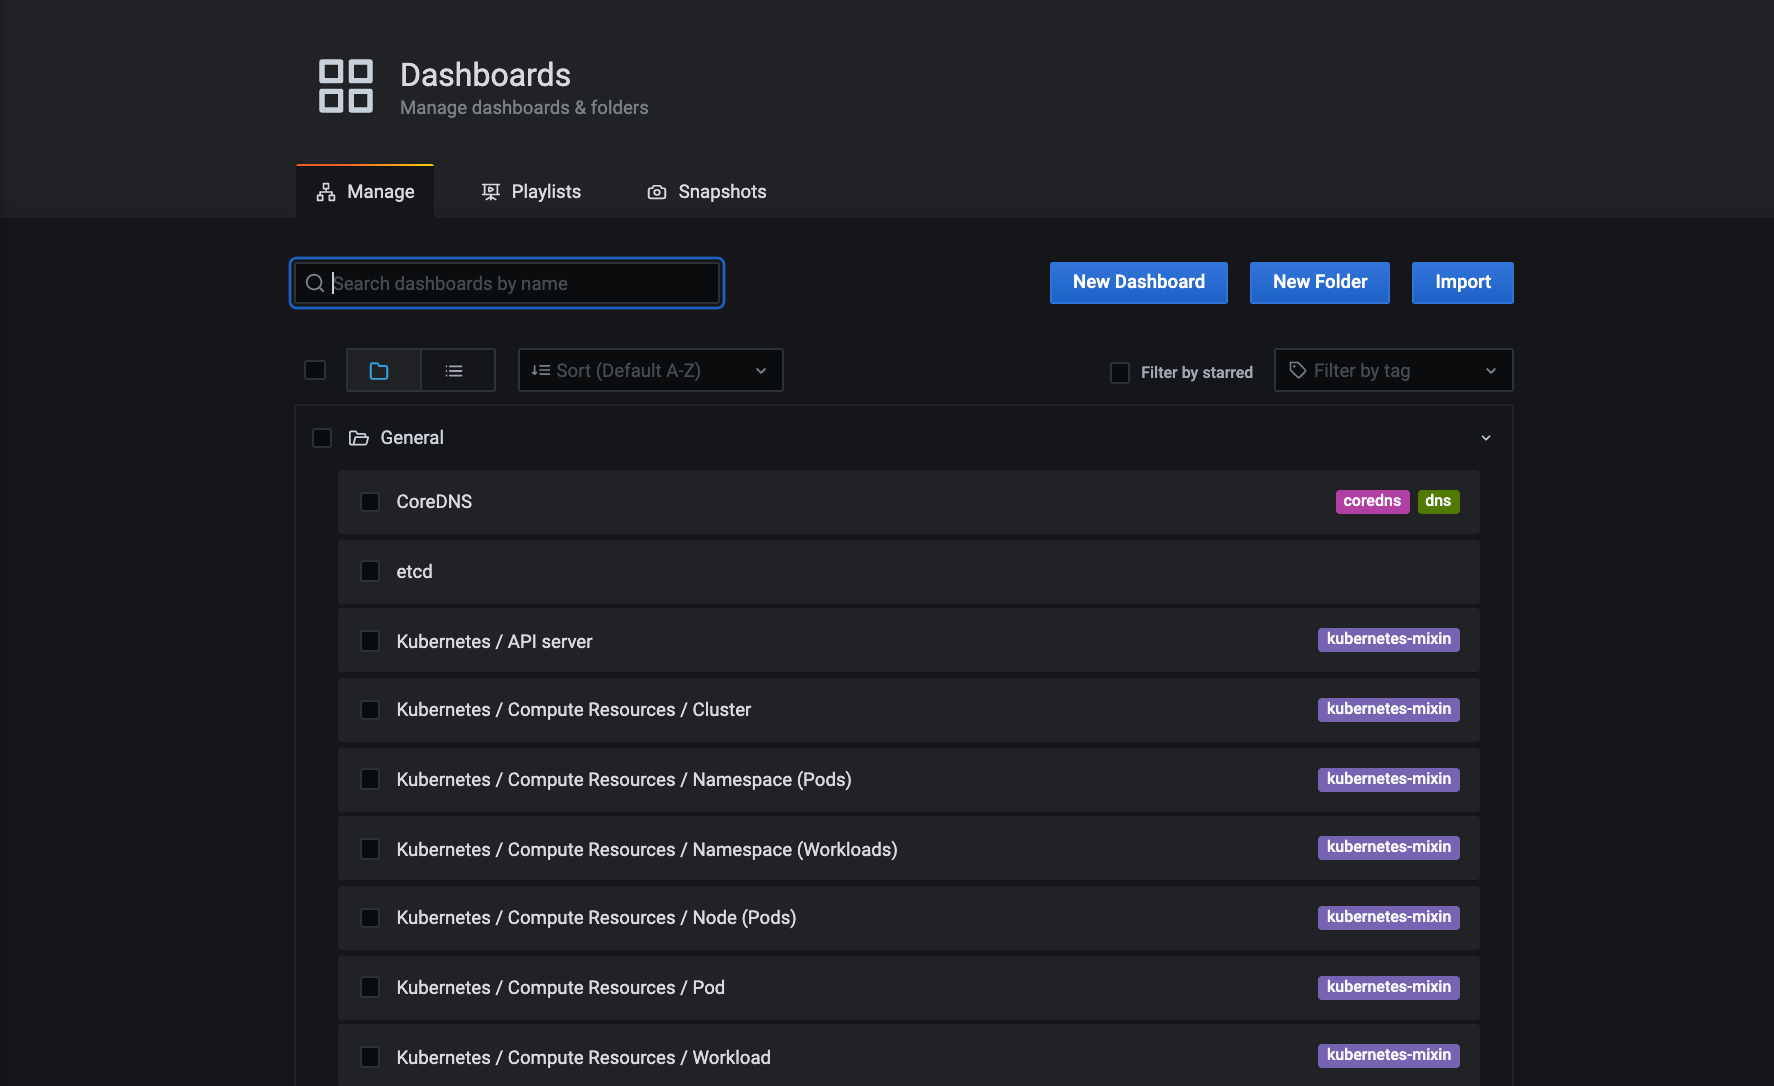
Task: Check the etcd dashboard checkbox
Action: (370, 571)
